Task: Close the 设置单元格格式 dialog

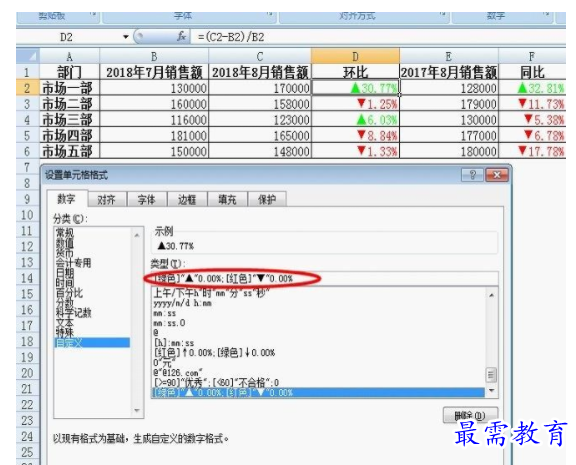Action: 497,175
